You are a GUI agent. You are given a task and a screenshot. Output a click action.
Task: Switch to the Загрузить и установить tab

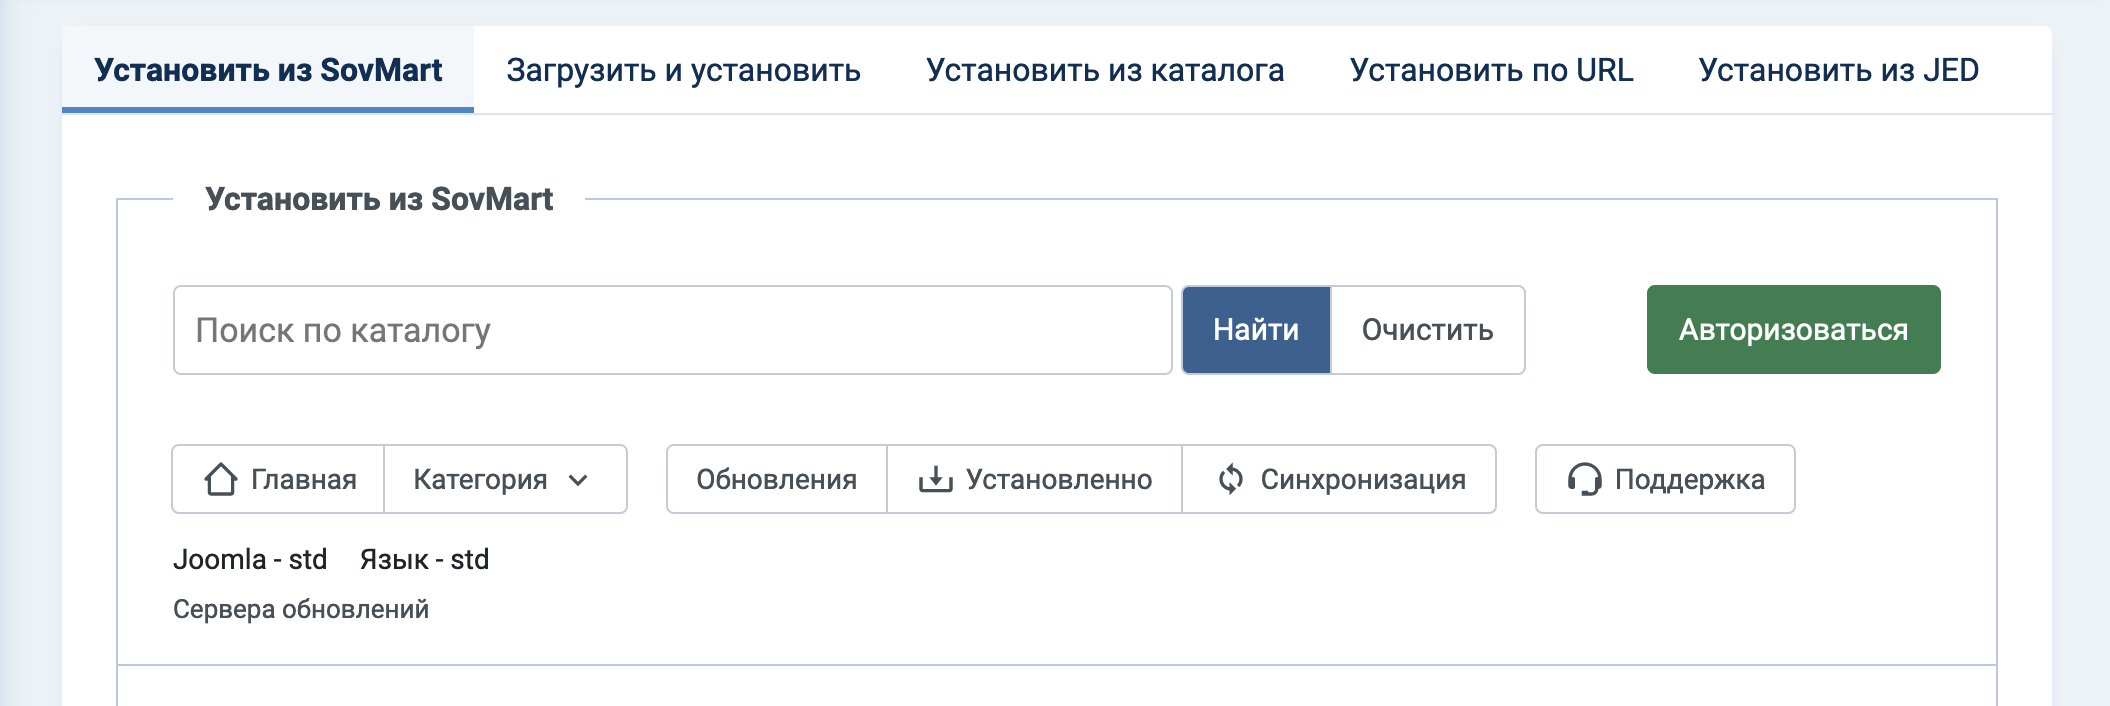683,69
